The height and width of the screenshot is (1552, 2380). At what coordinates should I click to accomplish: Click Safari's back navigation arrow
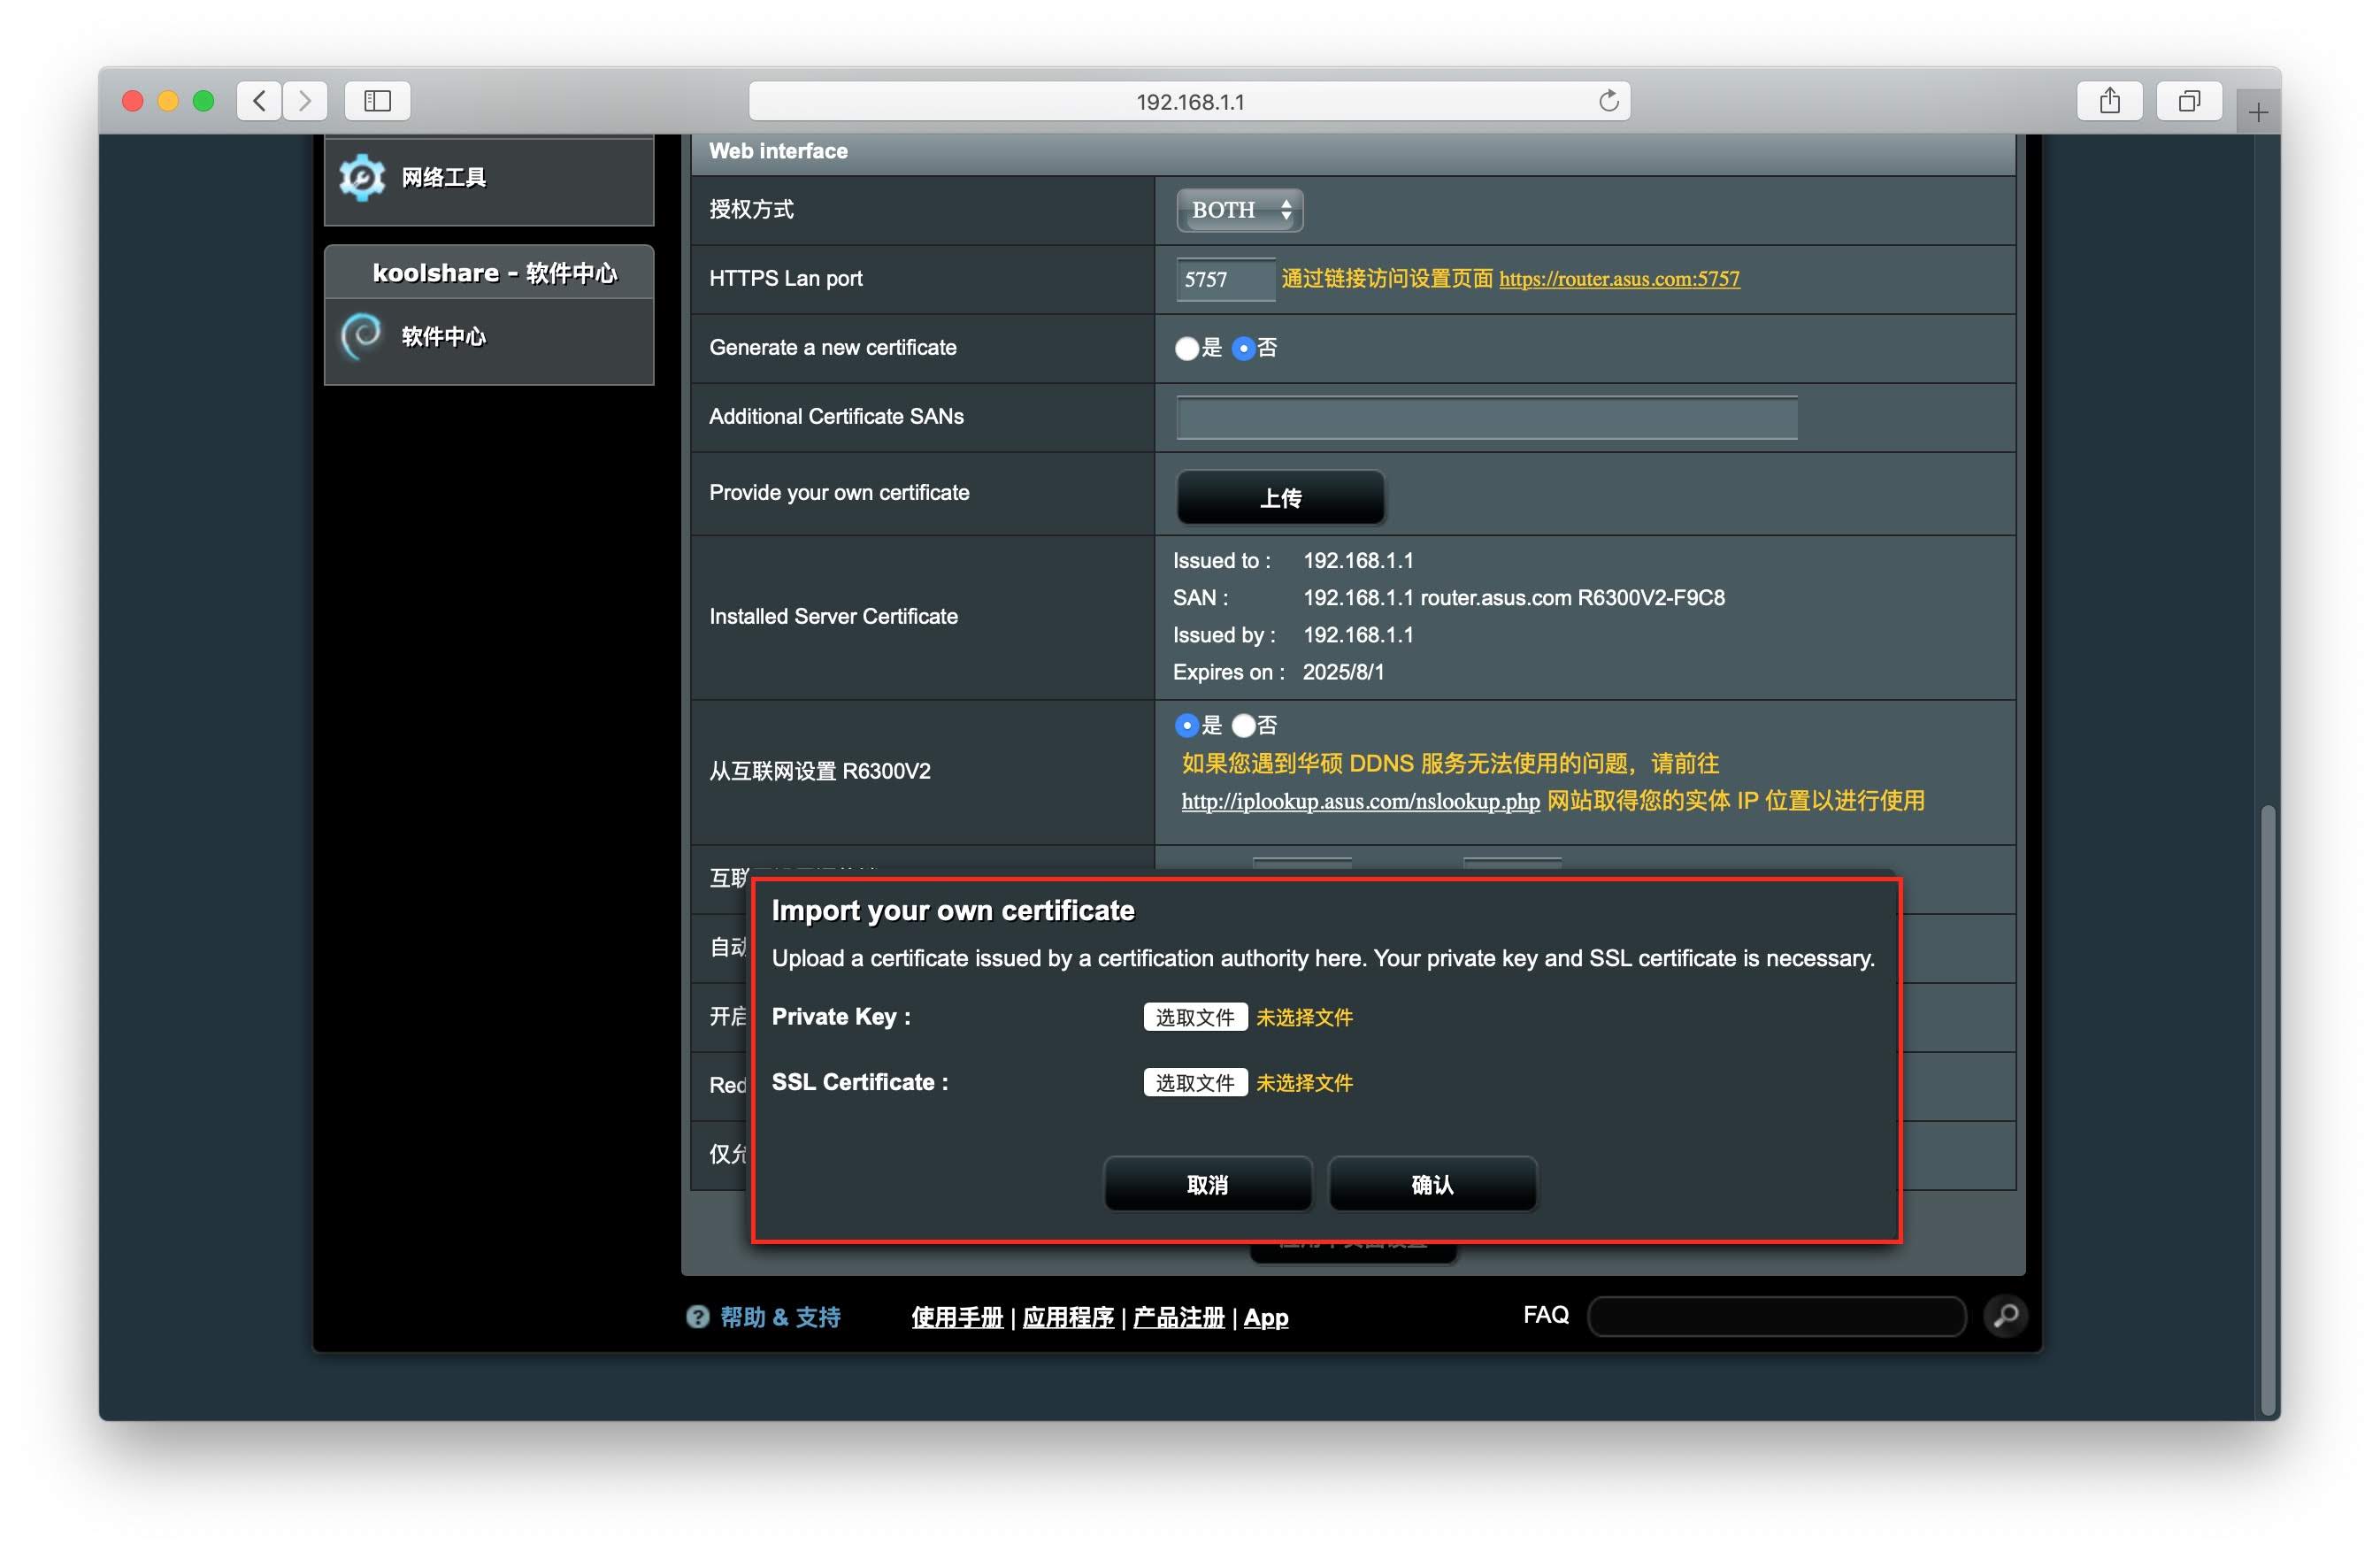click(x=260, y=101)
